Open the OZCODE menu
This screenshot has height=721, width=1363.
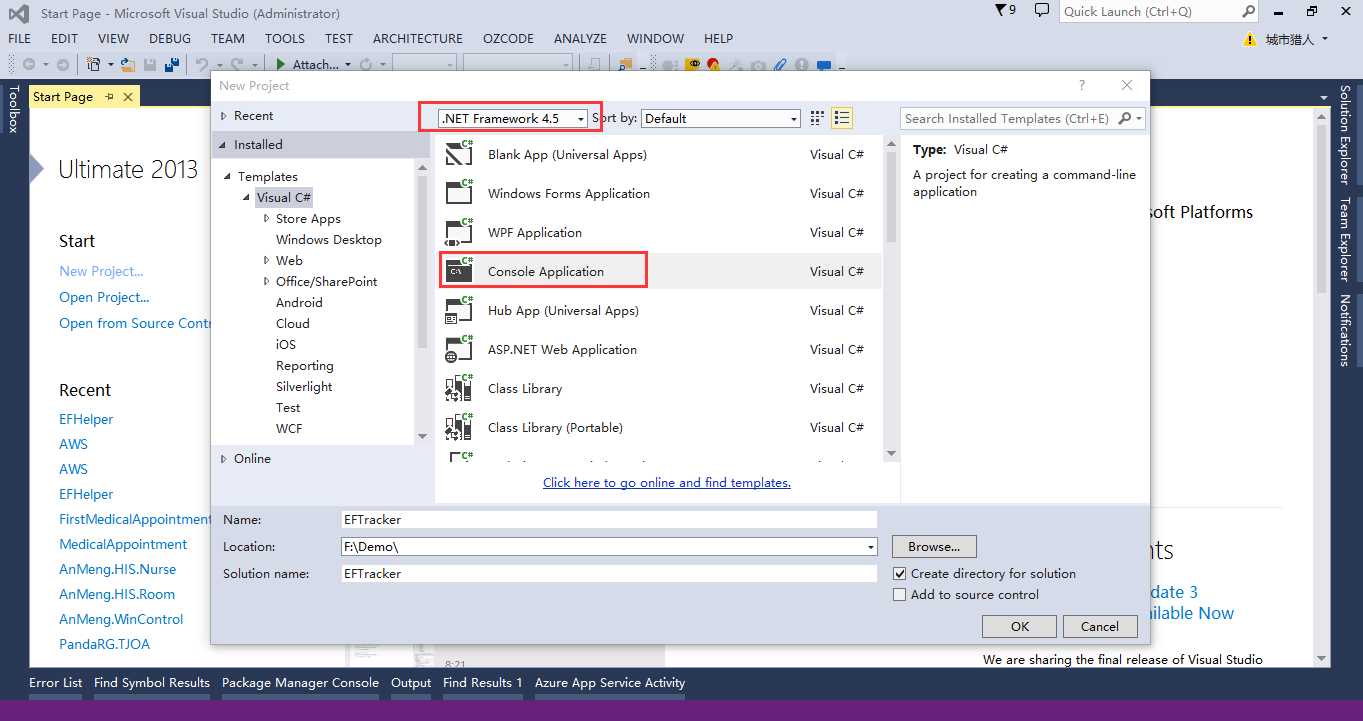pos(508,38)
